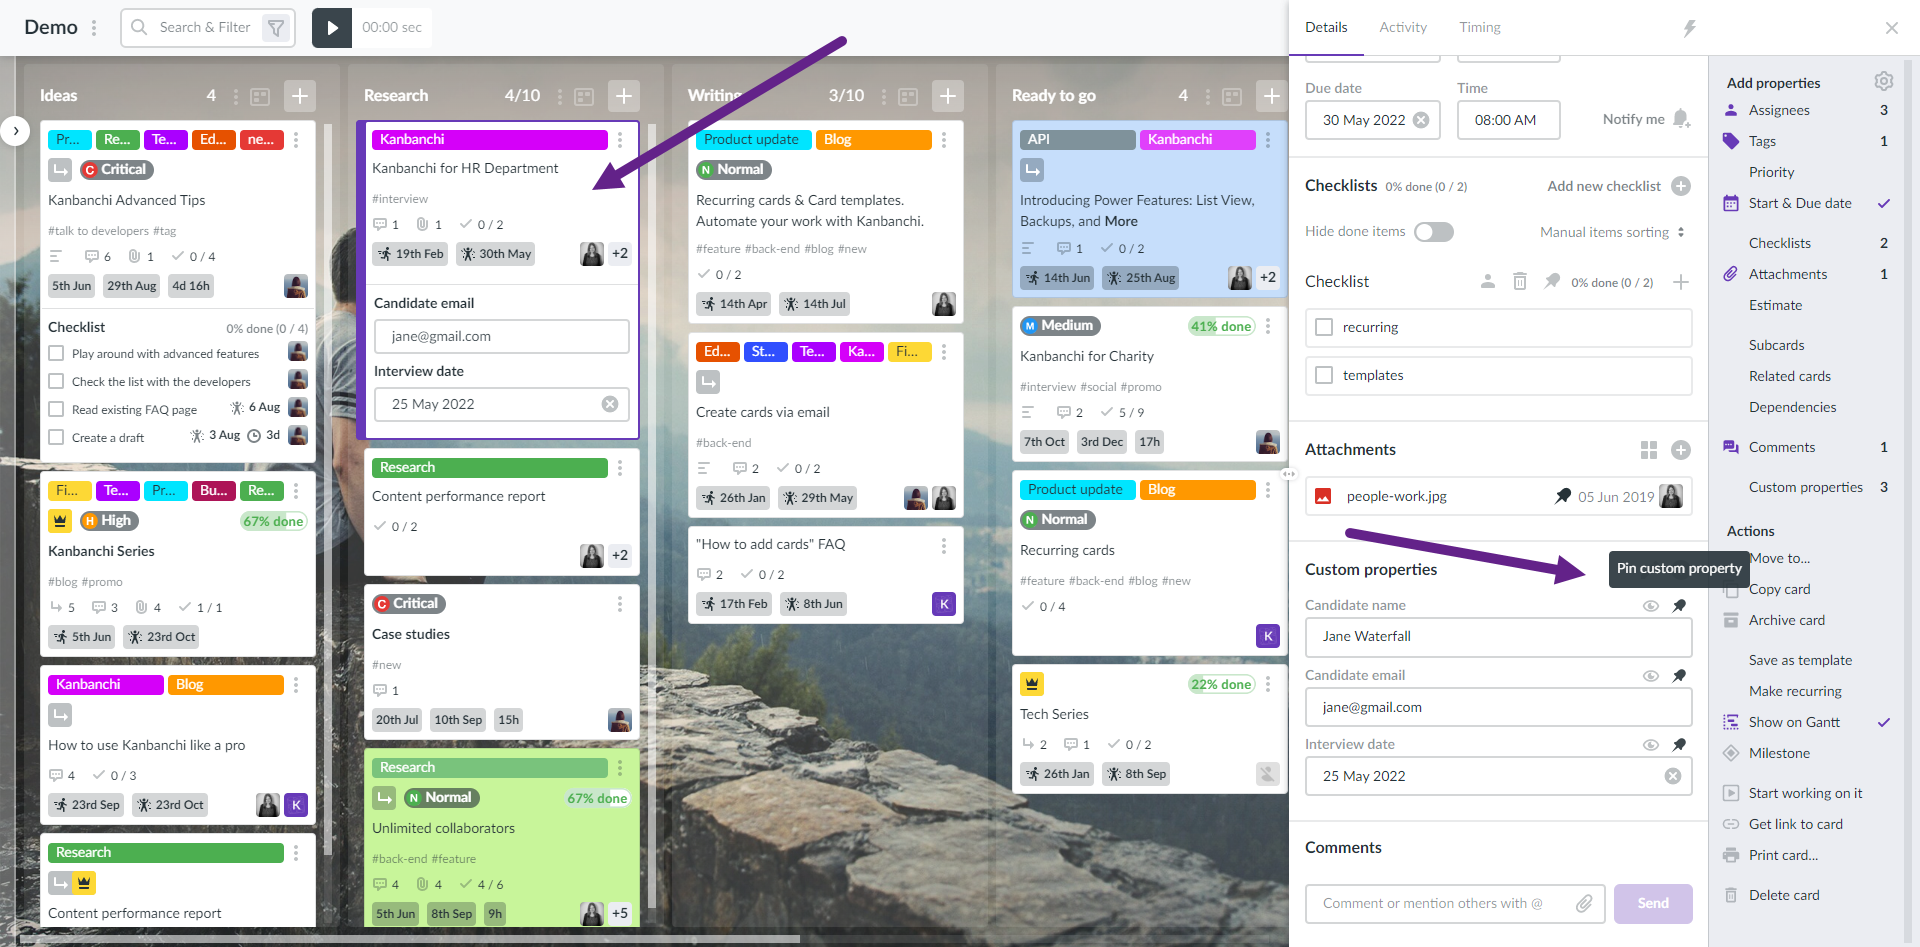This screenshot has height=947, width=1920.
Task: Select Make recurring action
Action: 1795,691
